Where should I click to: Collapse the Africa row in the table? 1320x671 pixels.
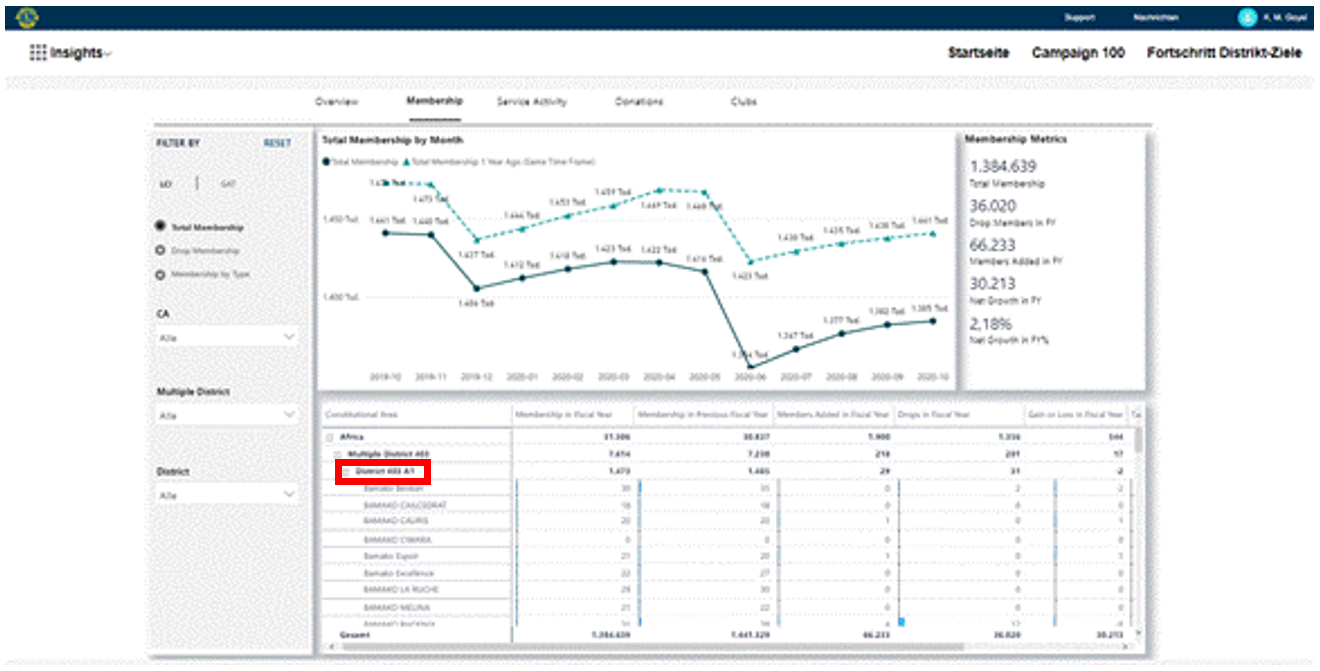point(329,438)
